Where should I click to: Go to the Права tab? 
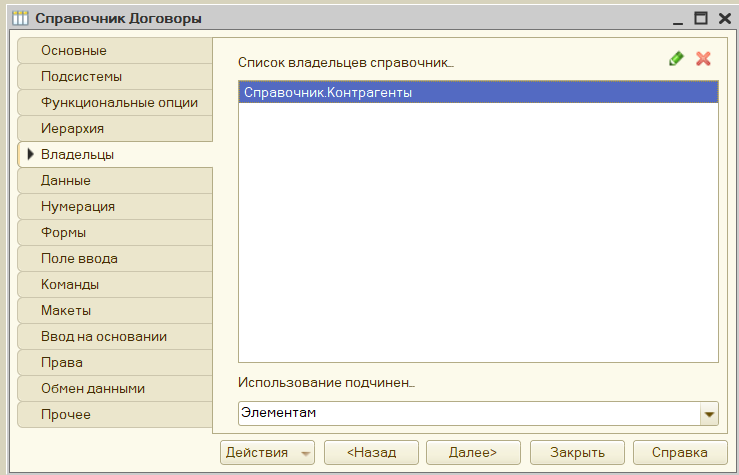coord(115,362)
